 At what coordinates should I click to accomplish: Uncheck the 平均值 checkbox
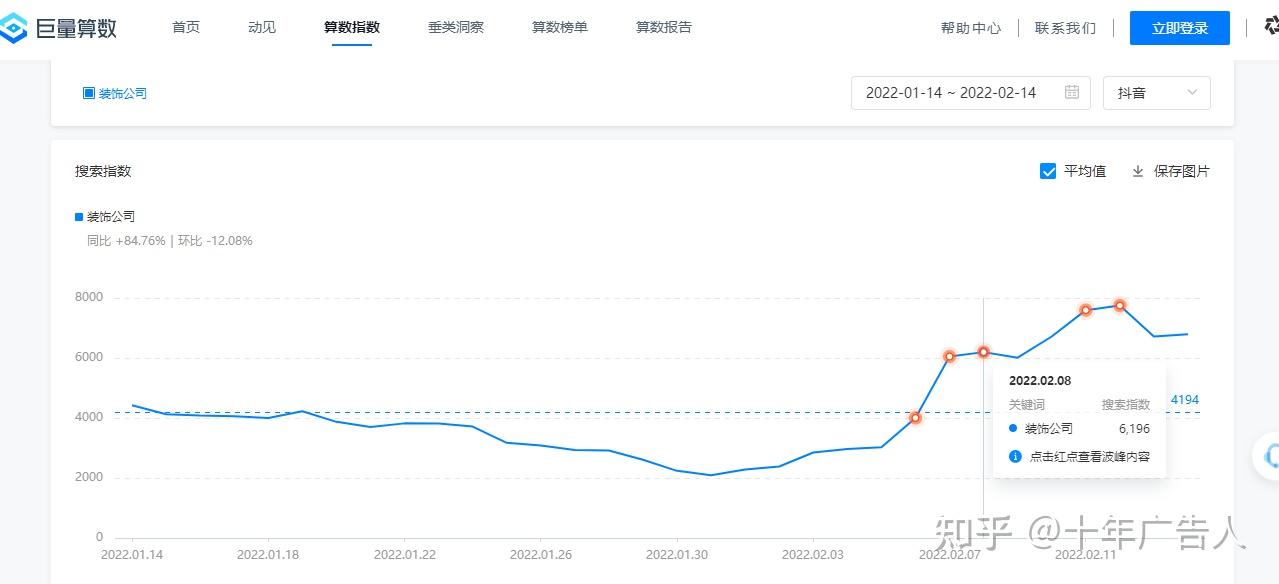(x=1048, y=171)
